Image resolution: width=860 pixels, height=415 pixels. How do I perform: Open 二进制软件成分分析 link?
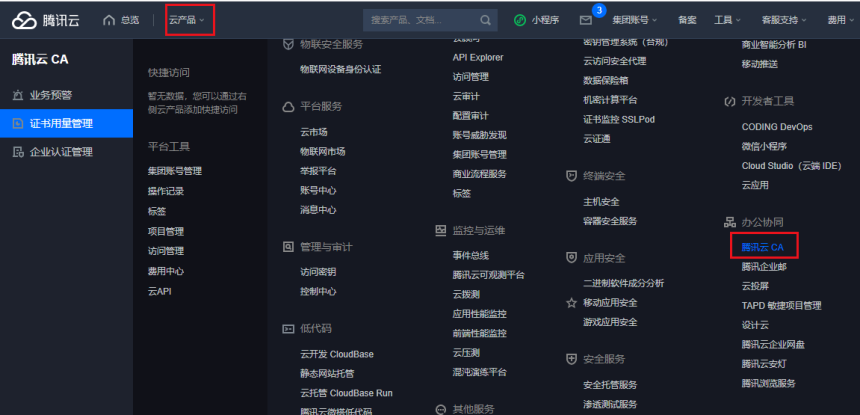624,283
